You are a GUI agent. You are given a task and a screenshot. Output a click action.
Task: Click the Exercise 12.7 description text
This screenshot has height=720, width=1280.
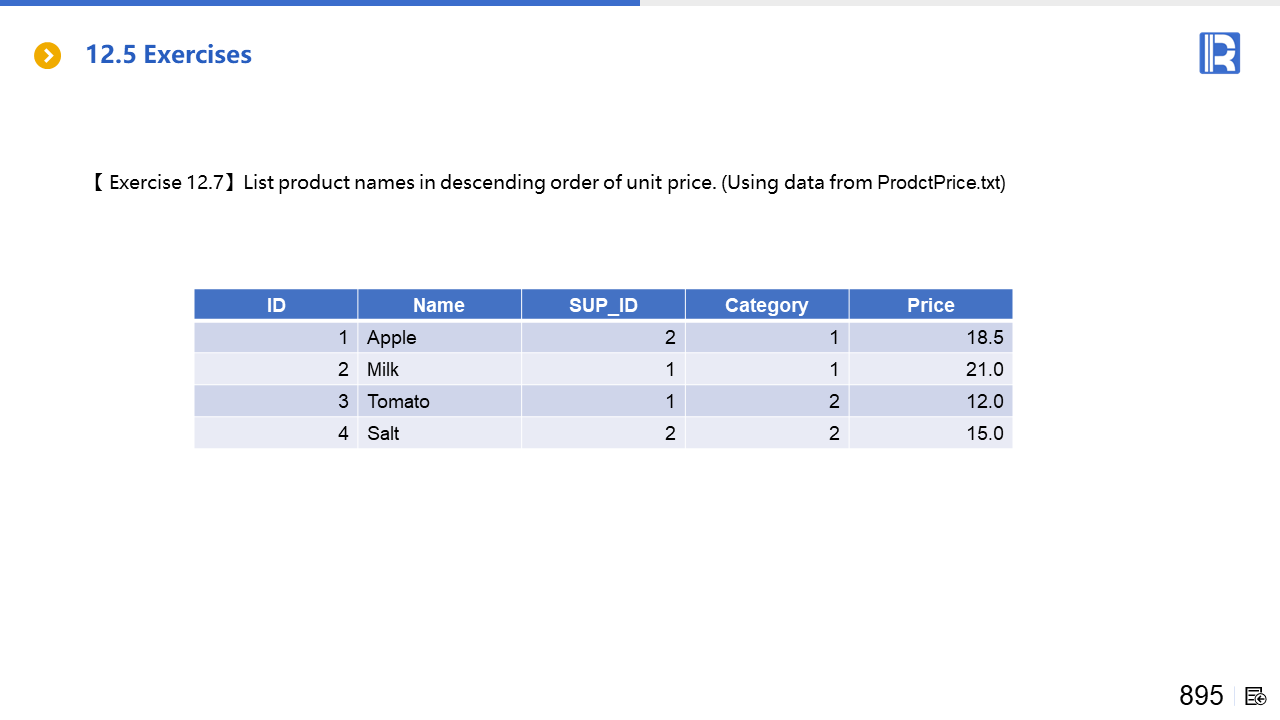[x=548, y=183]
